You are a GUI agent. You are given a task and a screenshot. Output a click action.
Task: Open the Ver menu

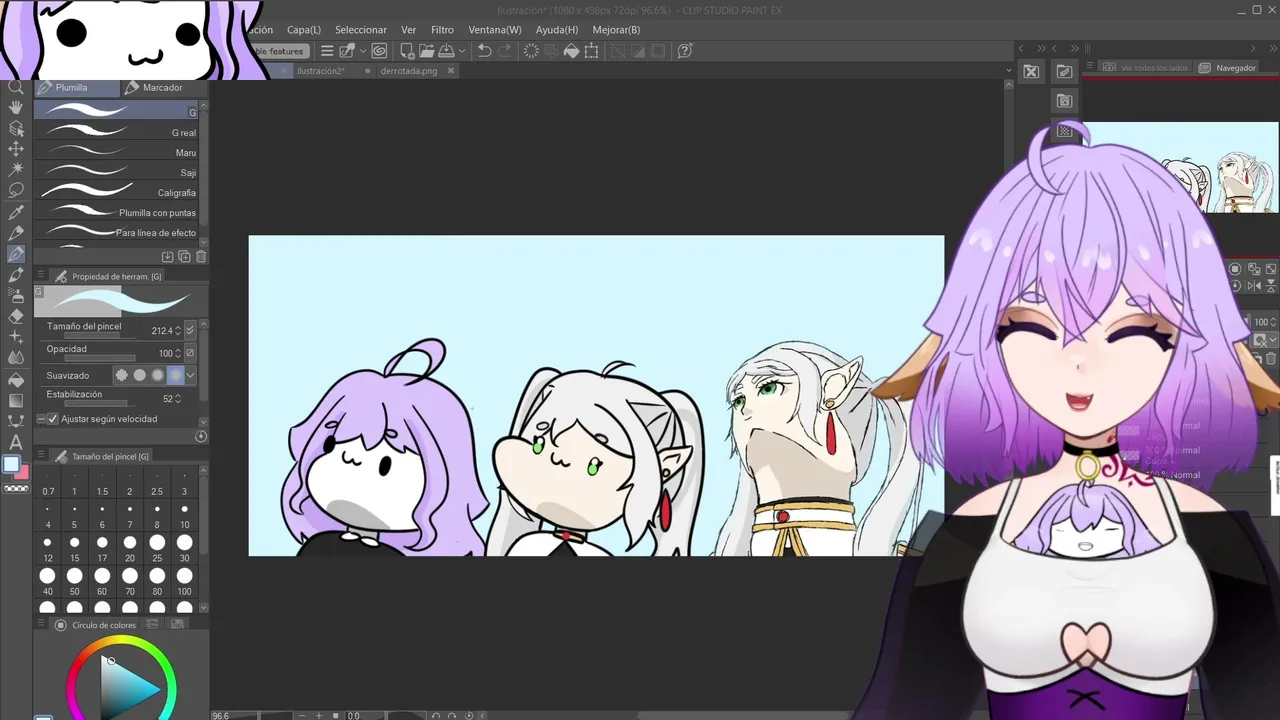pos(409,30)
